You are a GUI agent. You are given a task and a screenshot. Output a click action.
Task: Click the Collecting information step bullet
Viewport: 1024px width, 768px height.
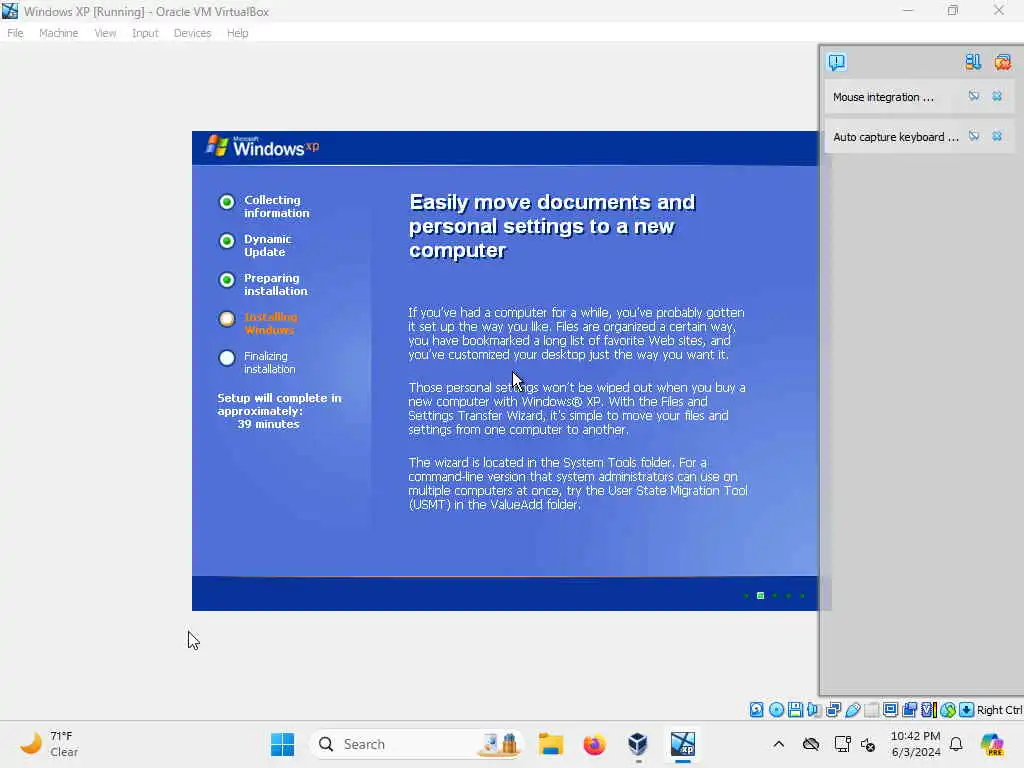click(x=227, y=202)
